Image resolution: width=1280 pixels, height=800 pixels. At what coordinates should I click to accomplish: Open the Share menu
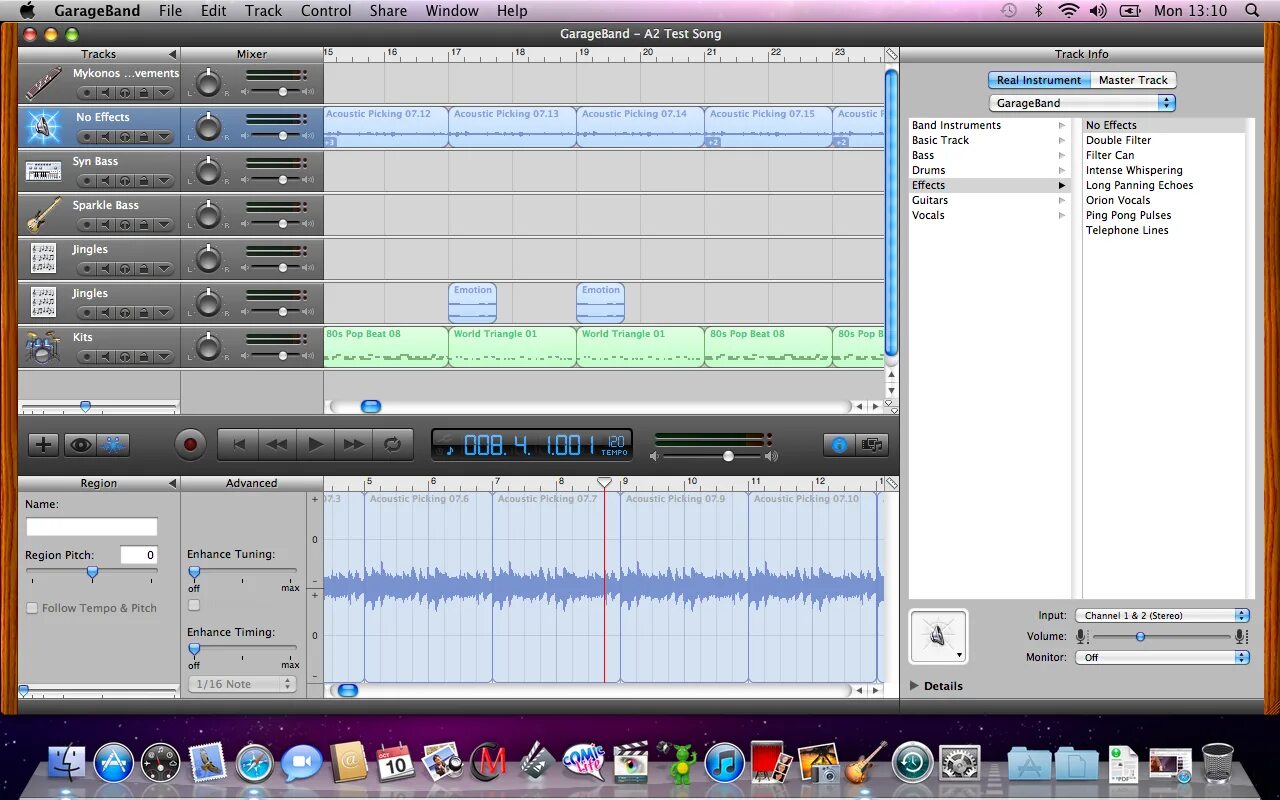point(388,11)
